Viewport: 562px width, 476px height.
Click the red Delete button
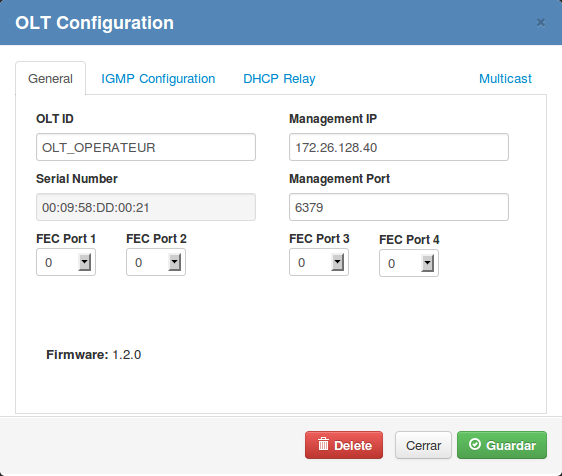coord(344,445)
